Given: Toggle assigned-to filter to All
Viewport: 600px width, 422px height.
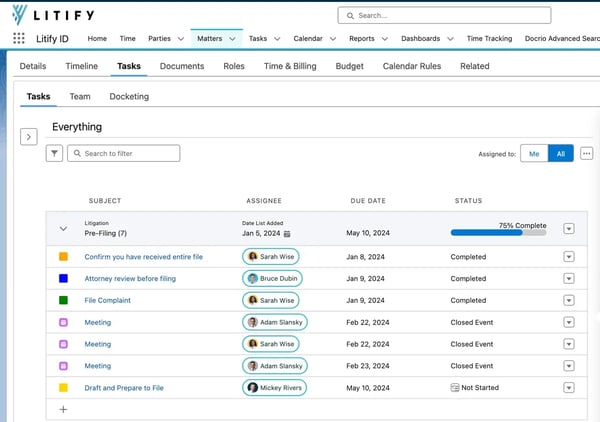Looking at the screenshot, I should (x=560, y=154).
